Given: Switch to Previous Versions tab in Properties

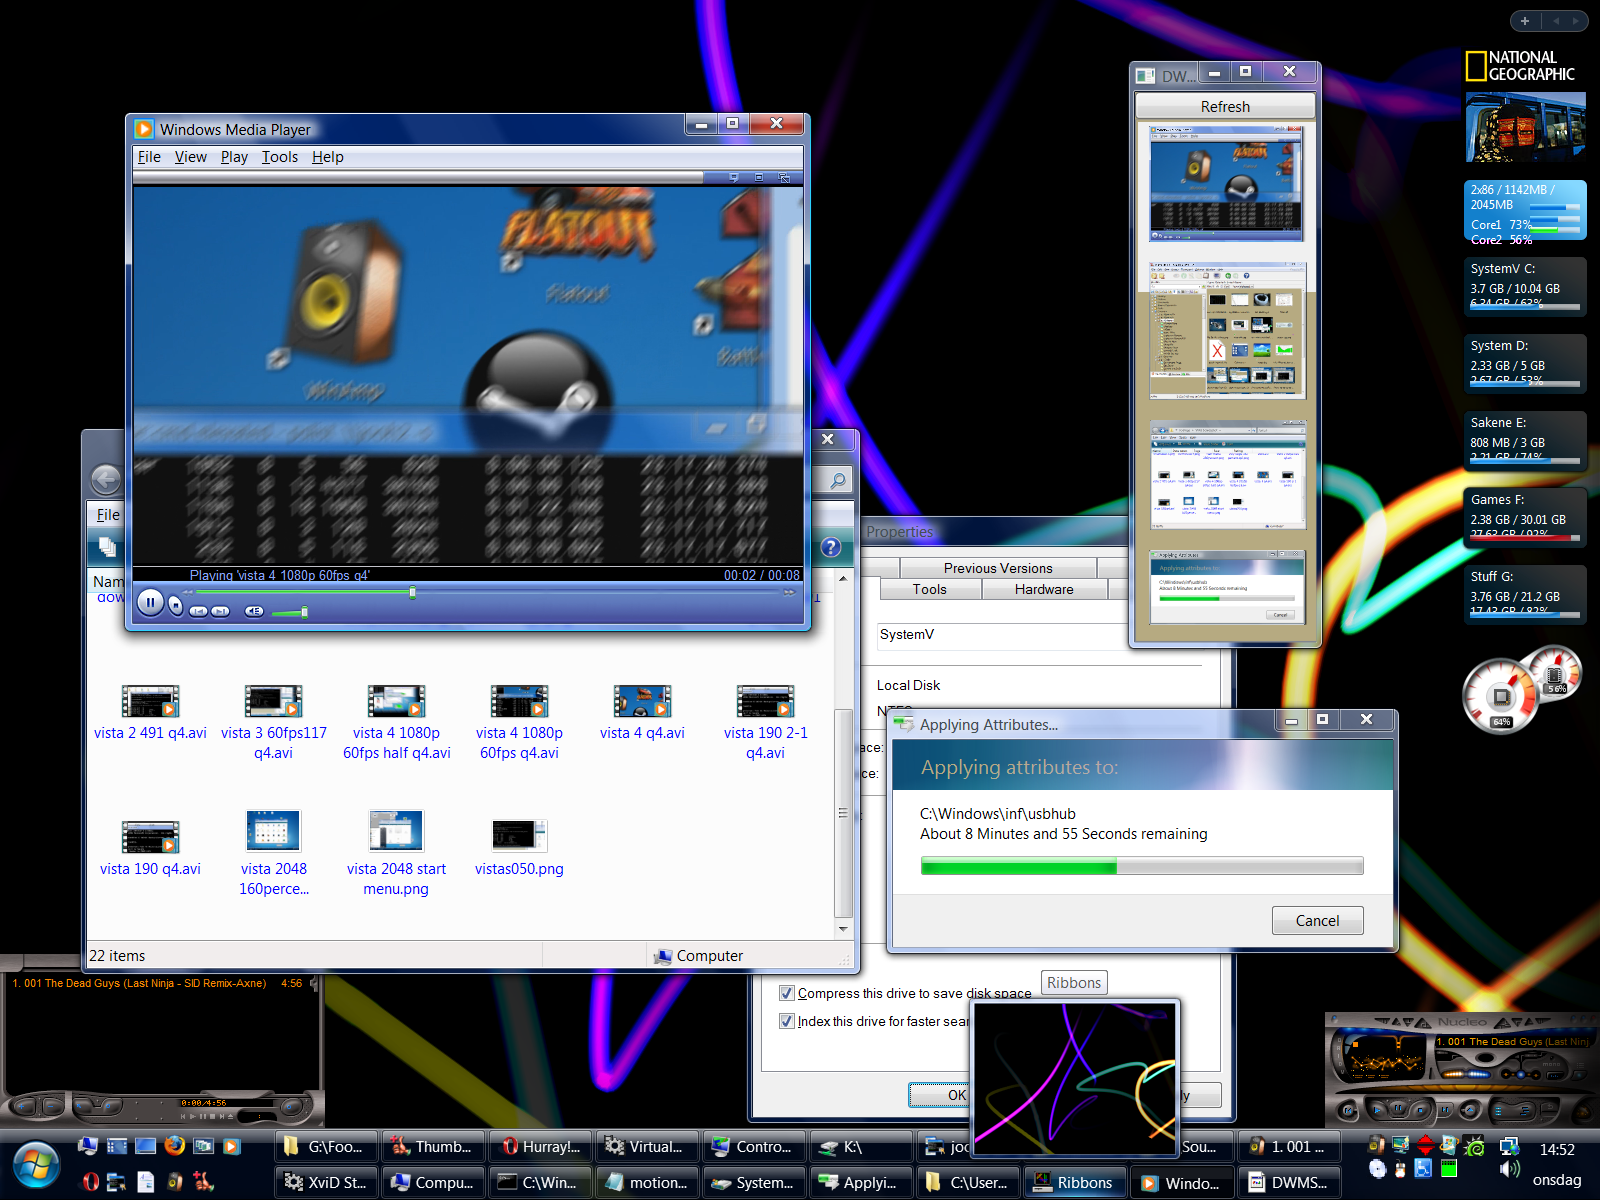Looking at the screenshot, I should coord(998,568).
